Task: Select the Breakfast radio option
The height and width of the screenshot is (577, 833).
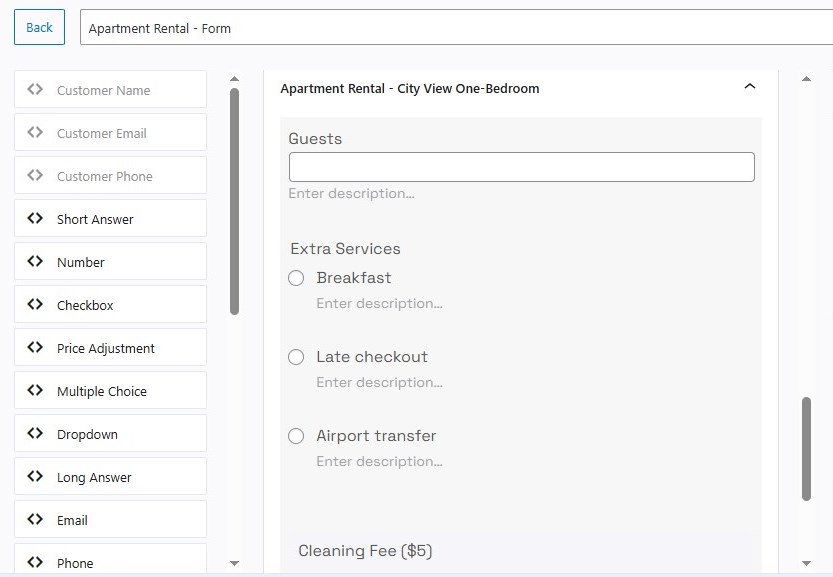Action: click(x=296, y=278)
